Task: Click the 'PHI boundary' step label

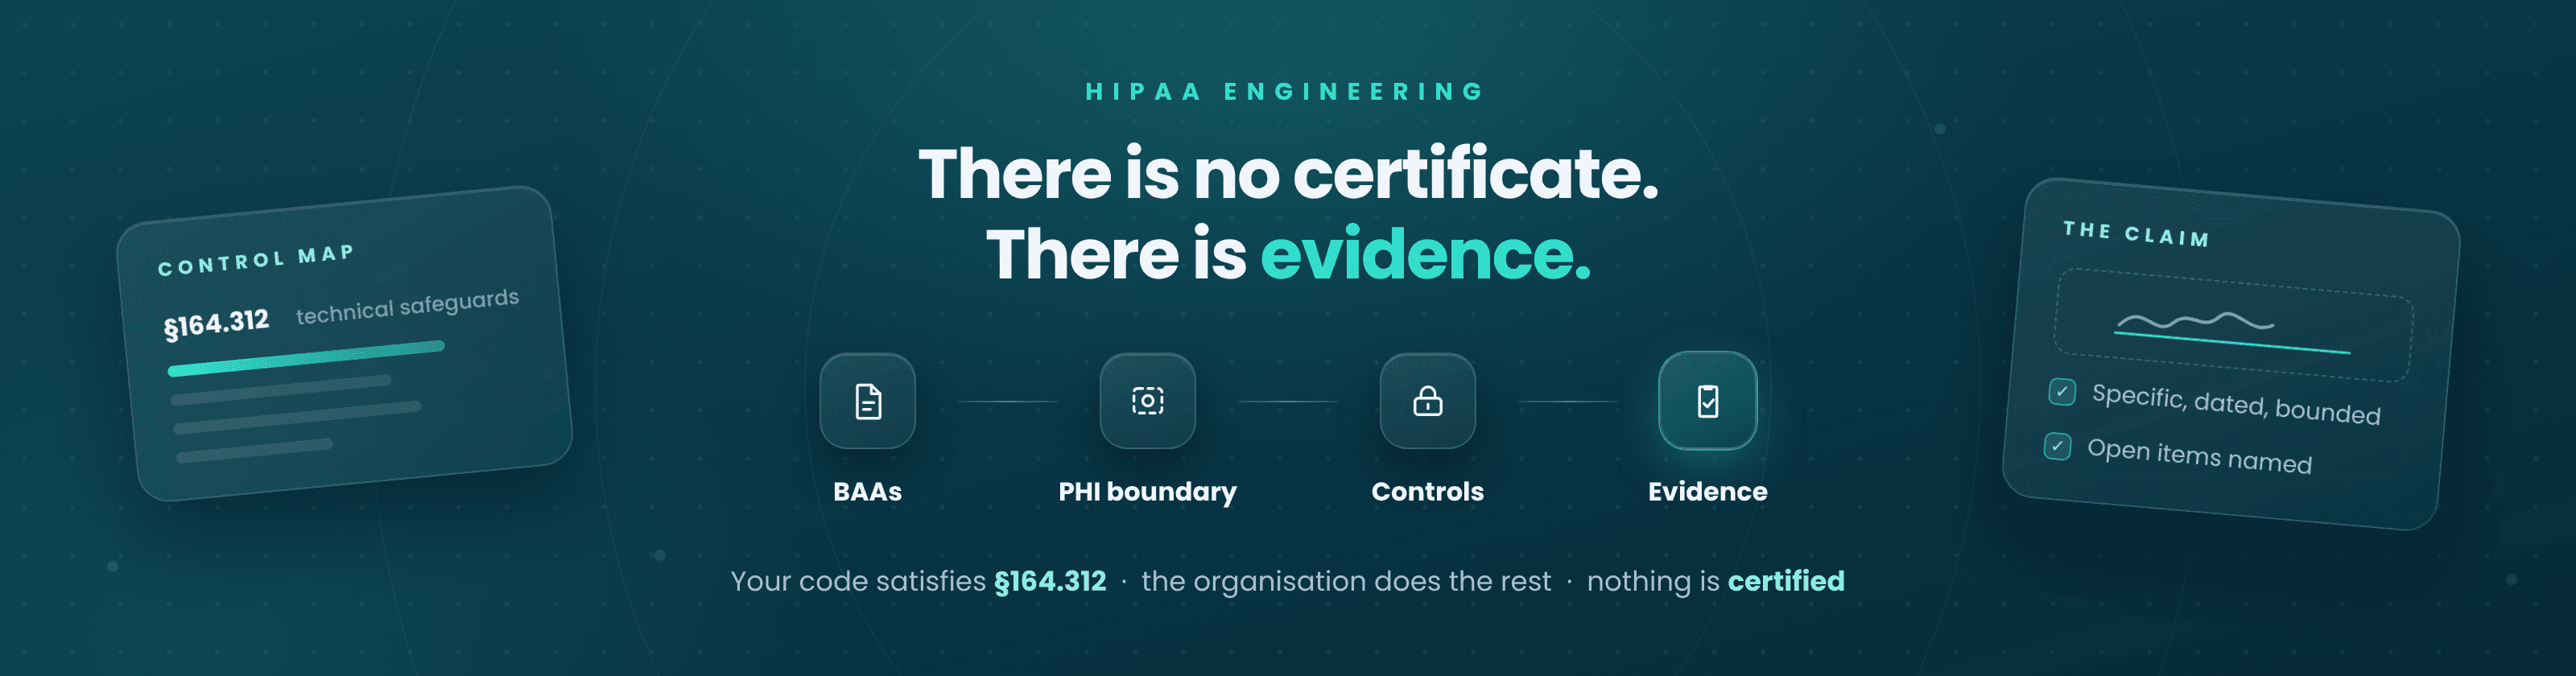Action: click(1147, 492)
